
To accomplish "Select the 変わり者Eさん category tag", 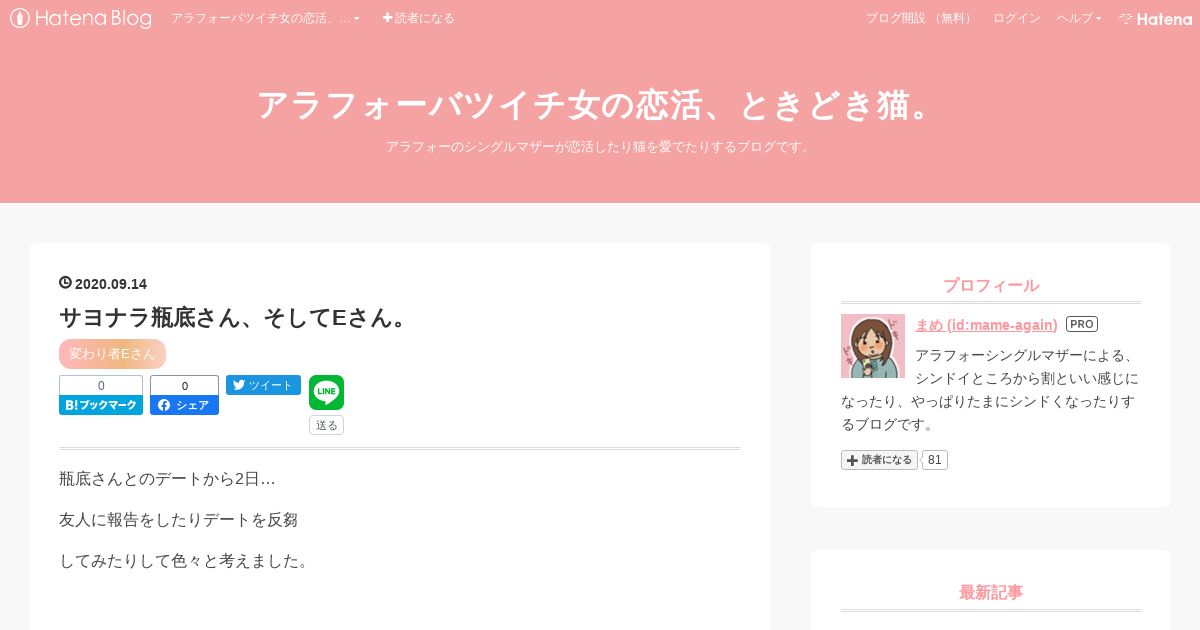I will click(x=112, y=354).
